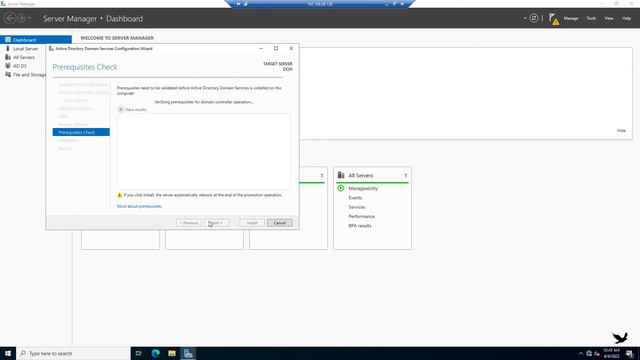Image resolution: width=640 pixels, height=360 pixels.
Task: Cancel the AD DS Configuration Wizard
Action: [x=280, y=223]
